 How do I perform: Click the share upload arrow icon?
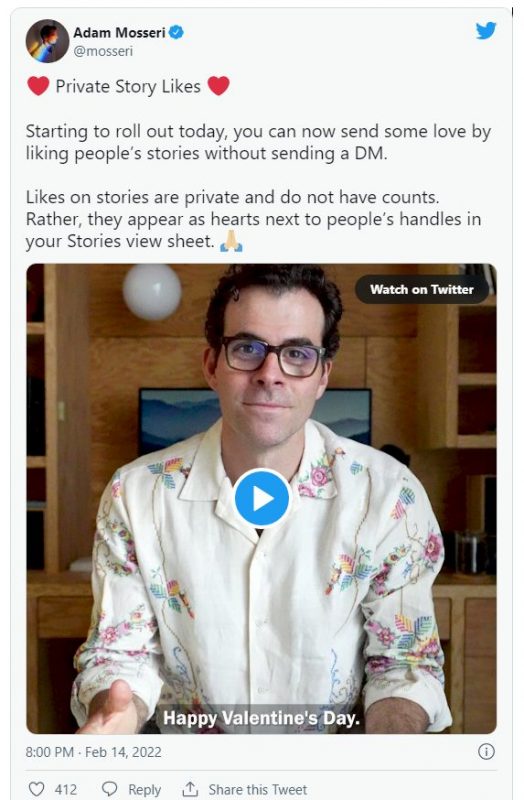[190, 789]
